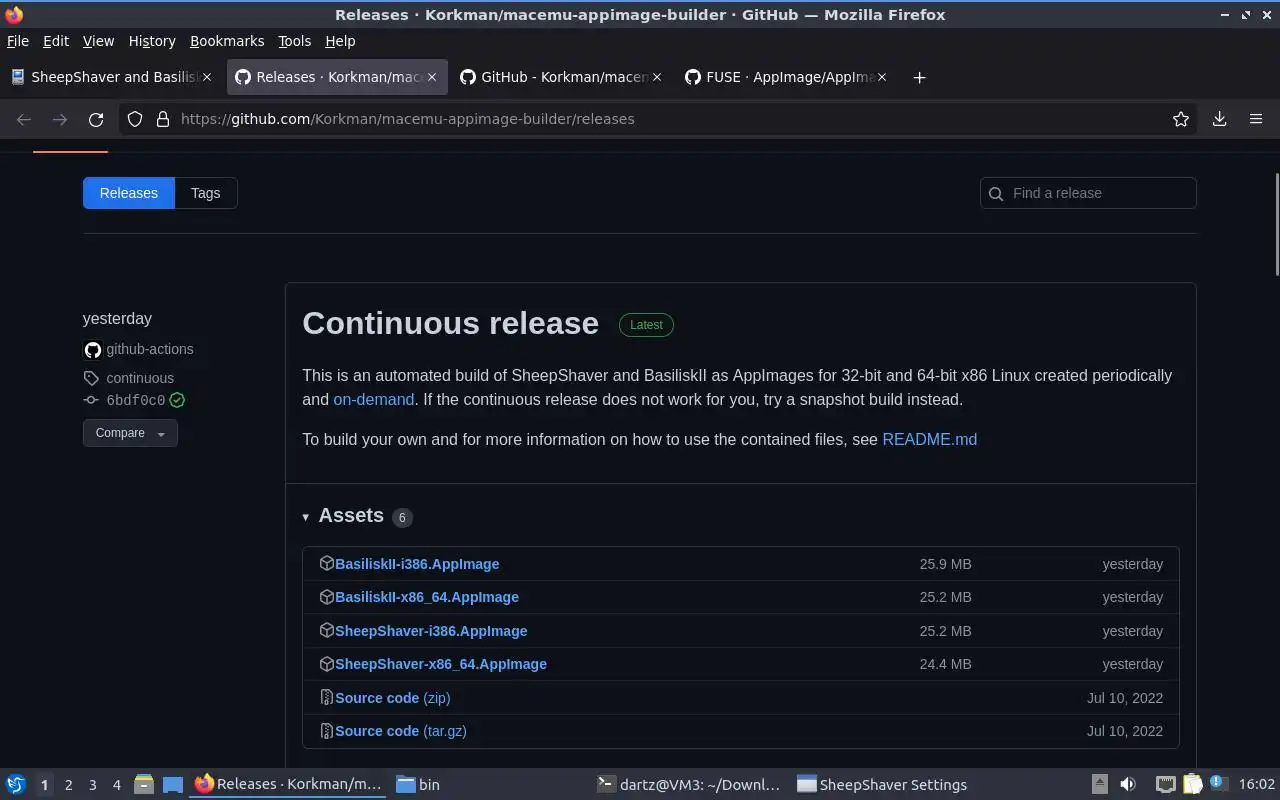1280x800 pixels.
Task: Bookmark this page with the star icon
Action: coord(1181,119)
